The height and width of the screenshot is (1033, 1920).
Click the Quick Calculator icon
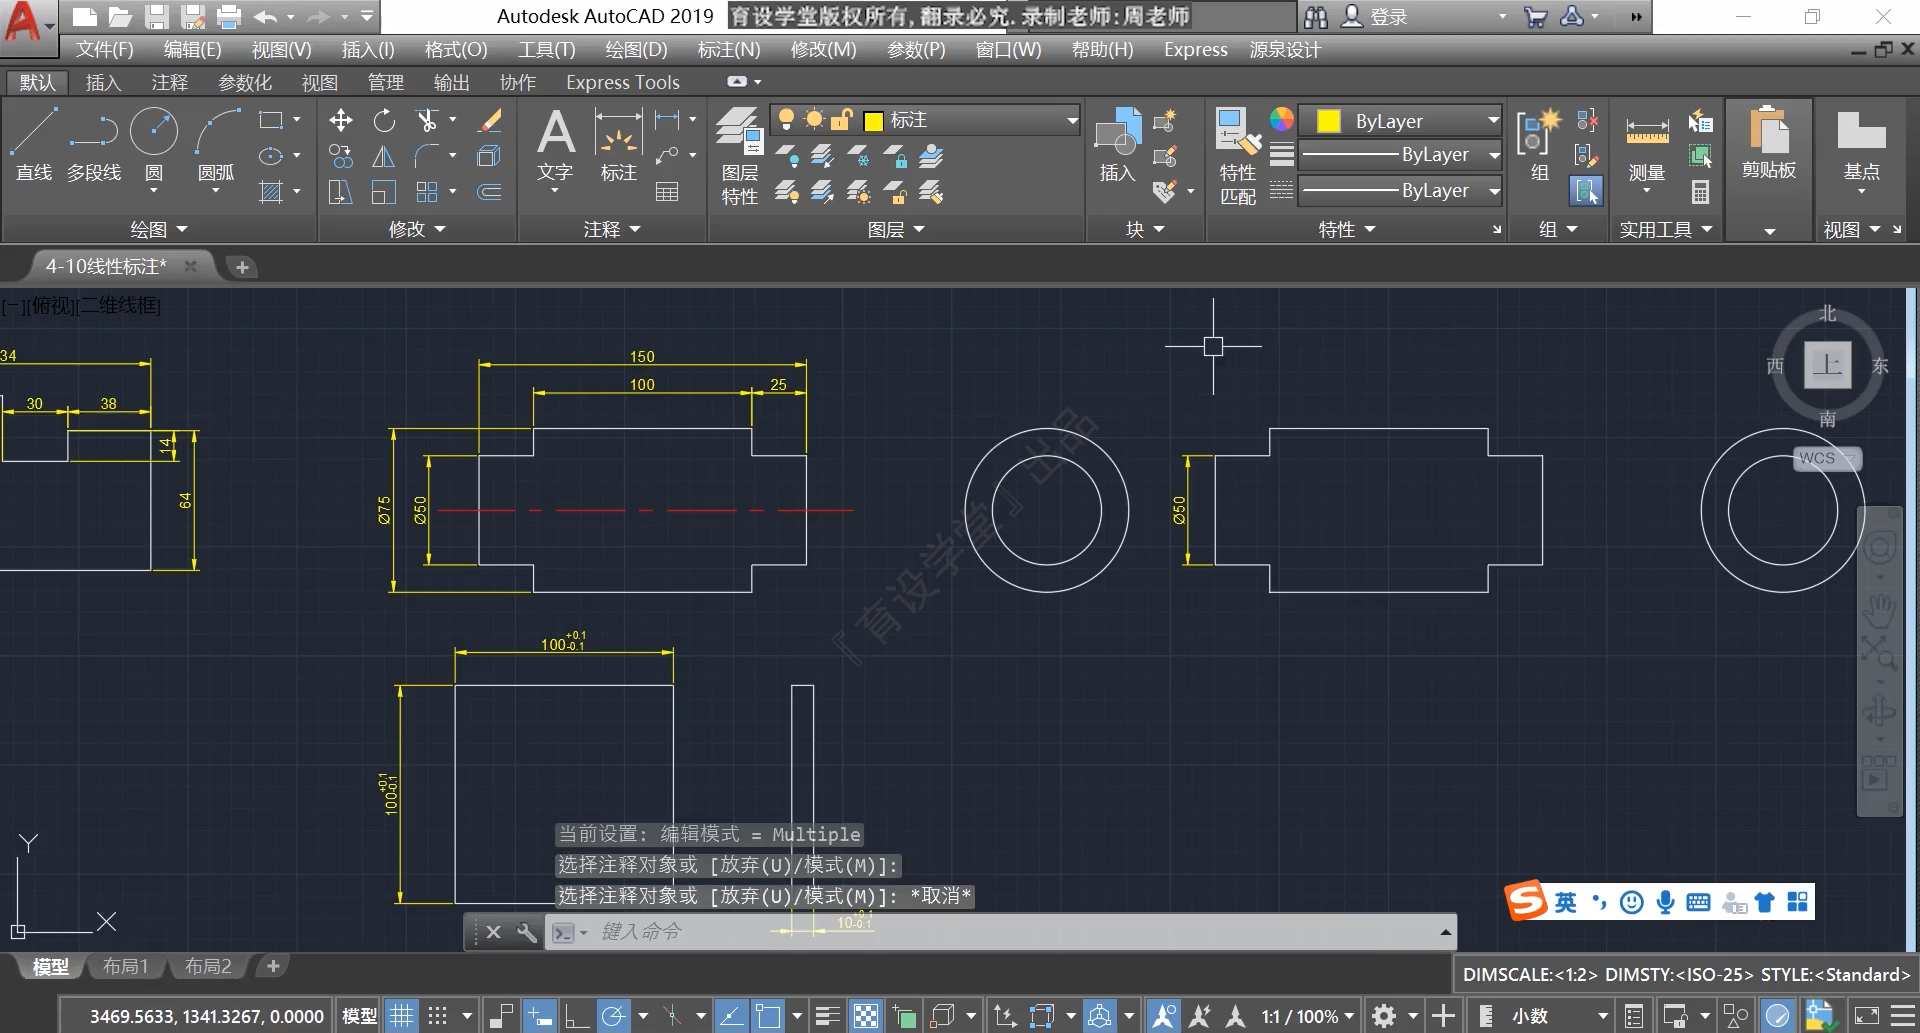(x=1700, y=192)
